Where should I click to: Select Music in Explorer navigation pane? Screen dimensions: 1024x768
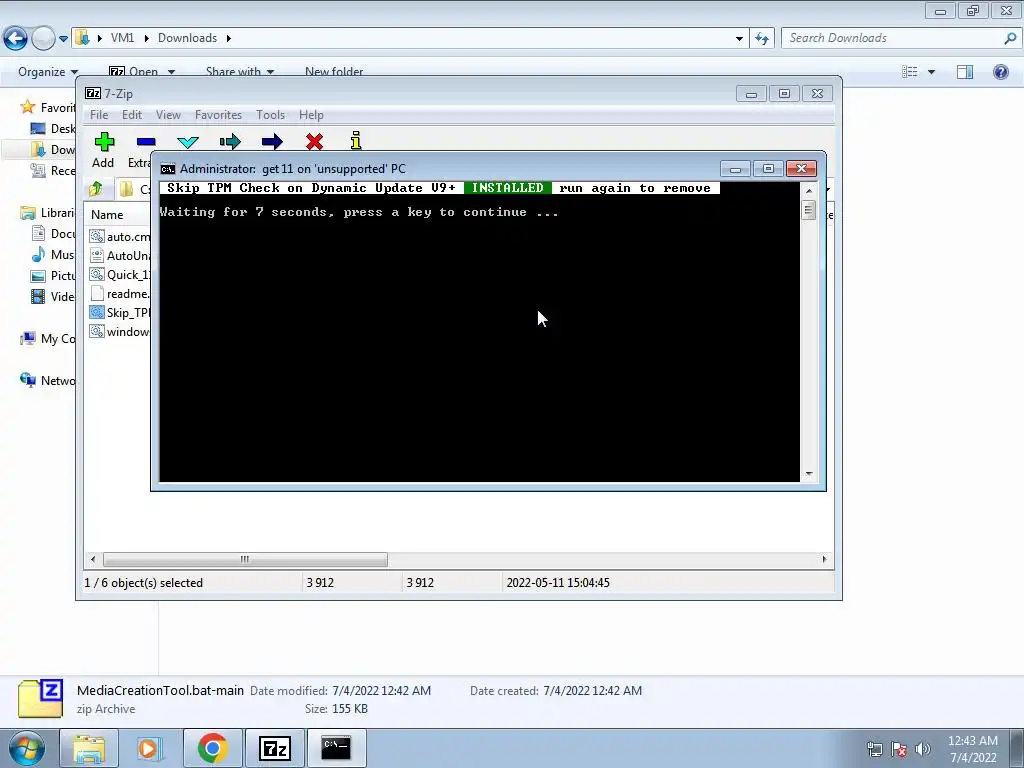pos(53,255)
